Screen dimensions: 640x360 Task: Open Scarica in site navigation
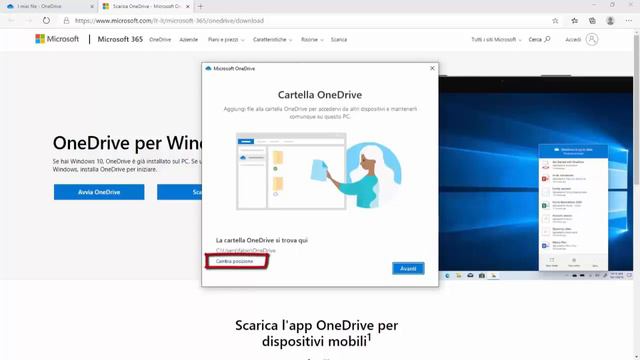339,40
